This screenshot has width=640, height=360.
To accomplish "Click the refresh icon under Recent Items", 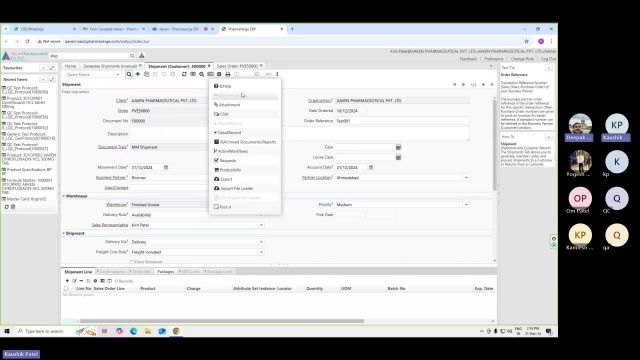I will pos(7,207).
